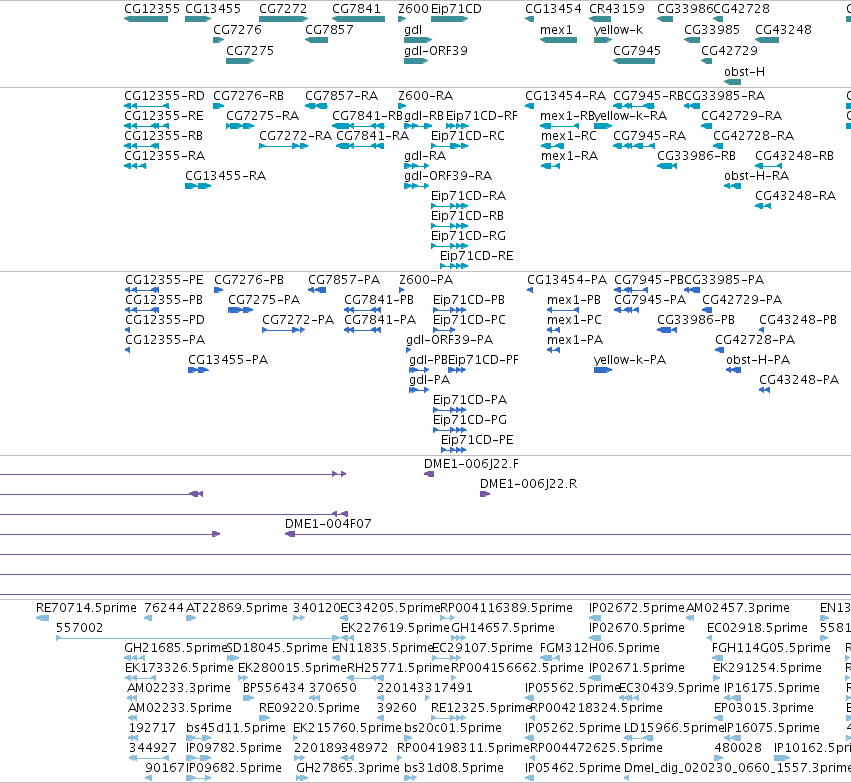Click the yellow-k gene label
851x783 pixels.
tap(618, 30)
